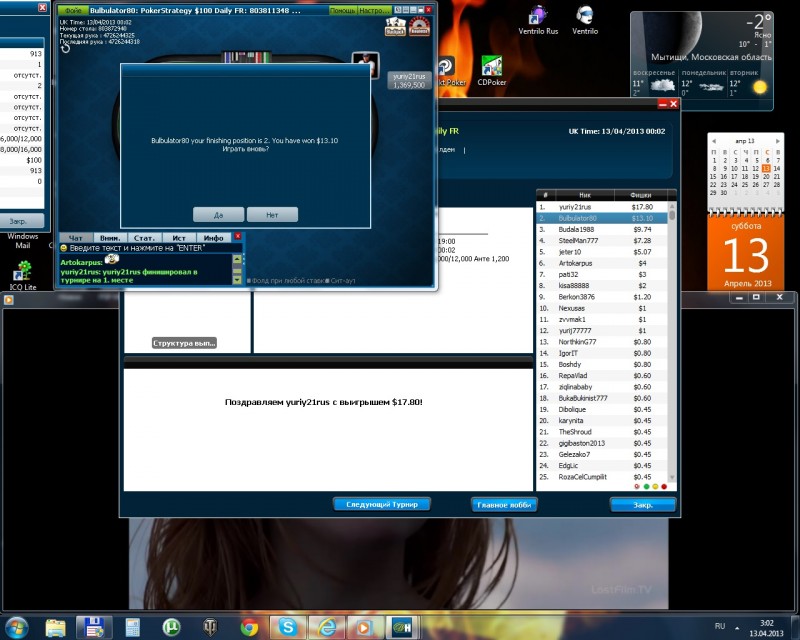Select the 'Инфо' tab in chat panel
The height and width of the screenshot is (640, 800).
(213, 237)
